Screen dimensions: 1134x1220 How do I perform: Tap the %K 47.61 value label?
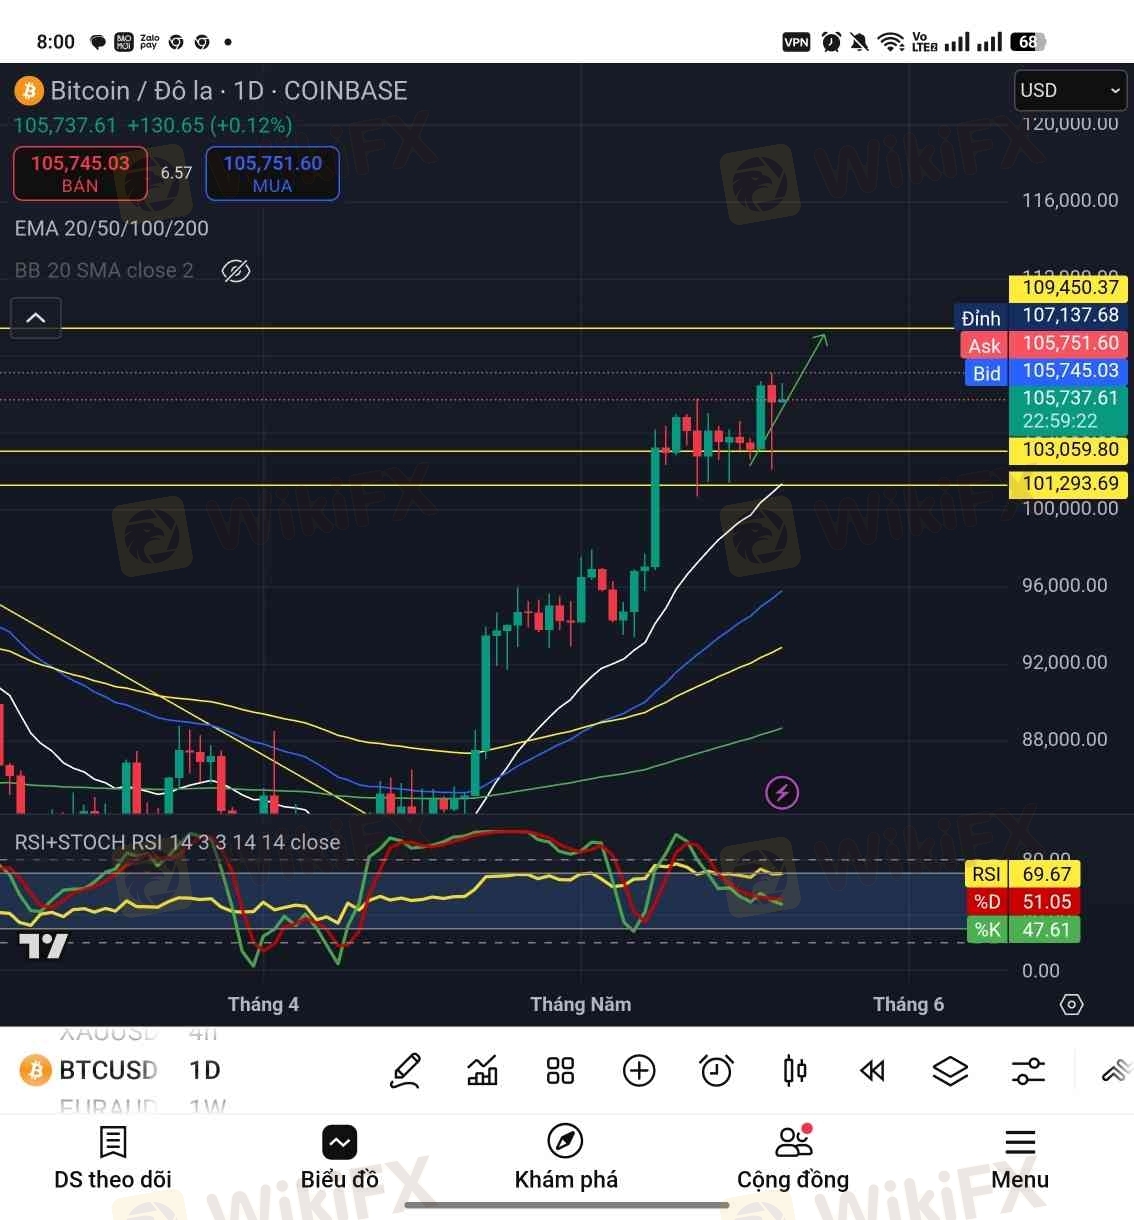pos(1022,930)
